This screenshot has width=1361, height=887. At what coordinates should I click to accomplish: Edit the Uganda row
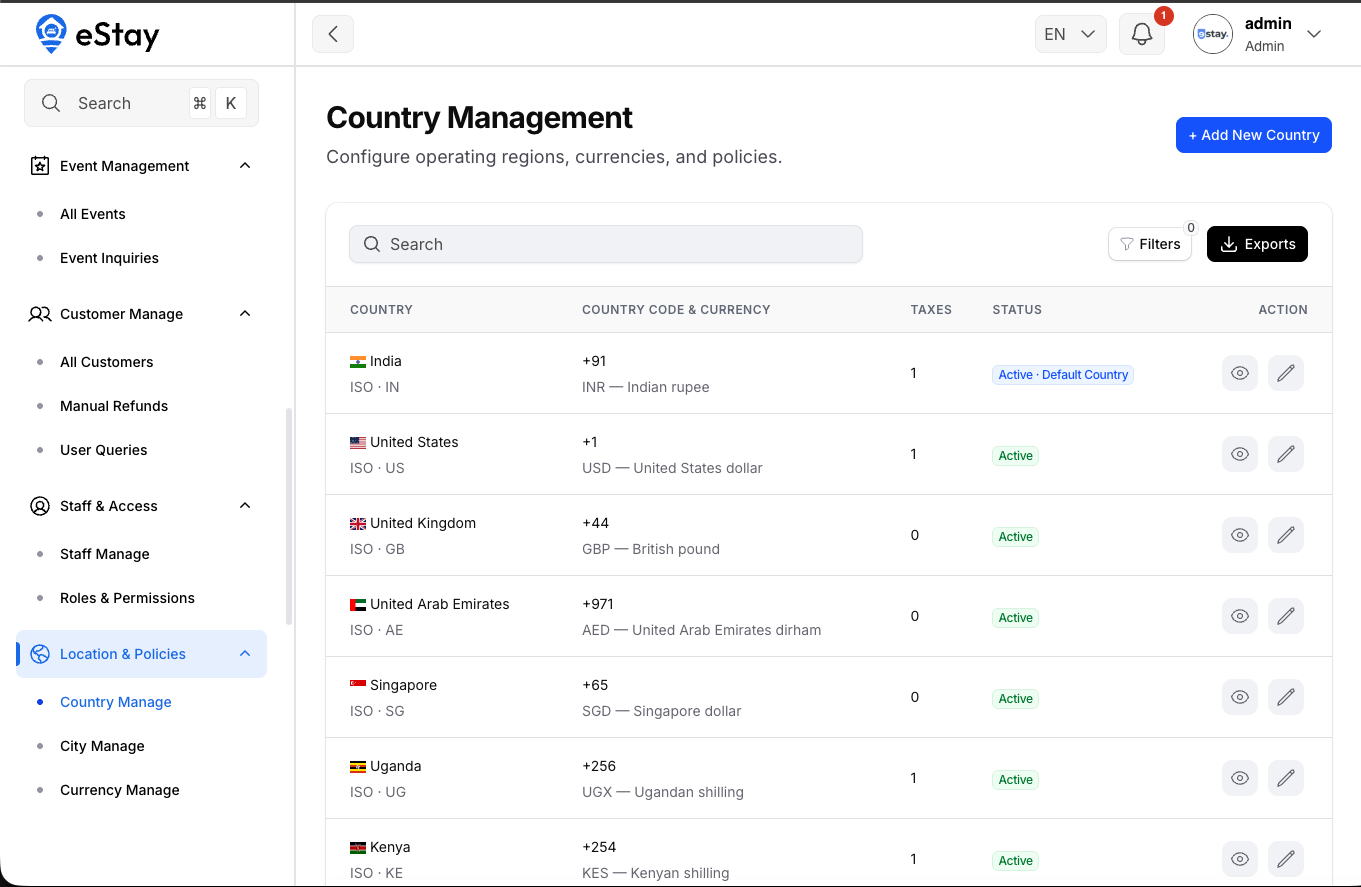(x=1286, y=778)
